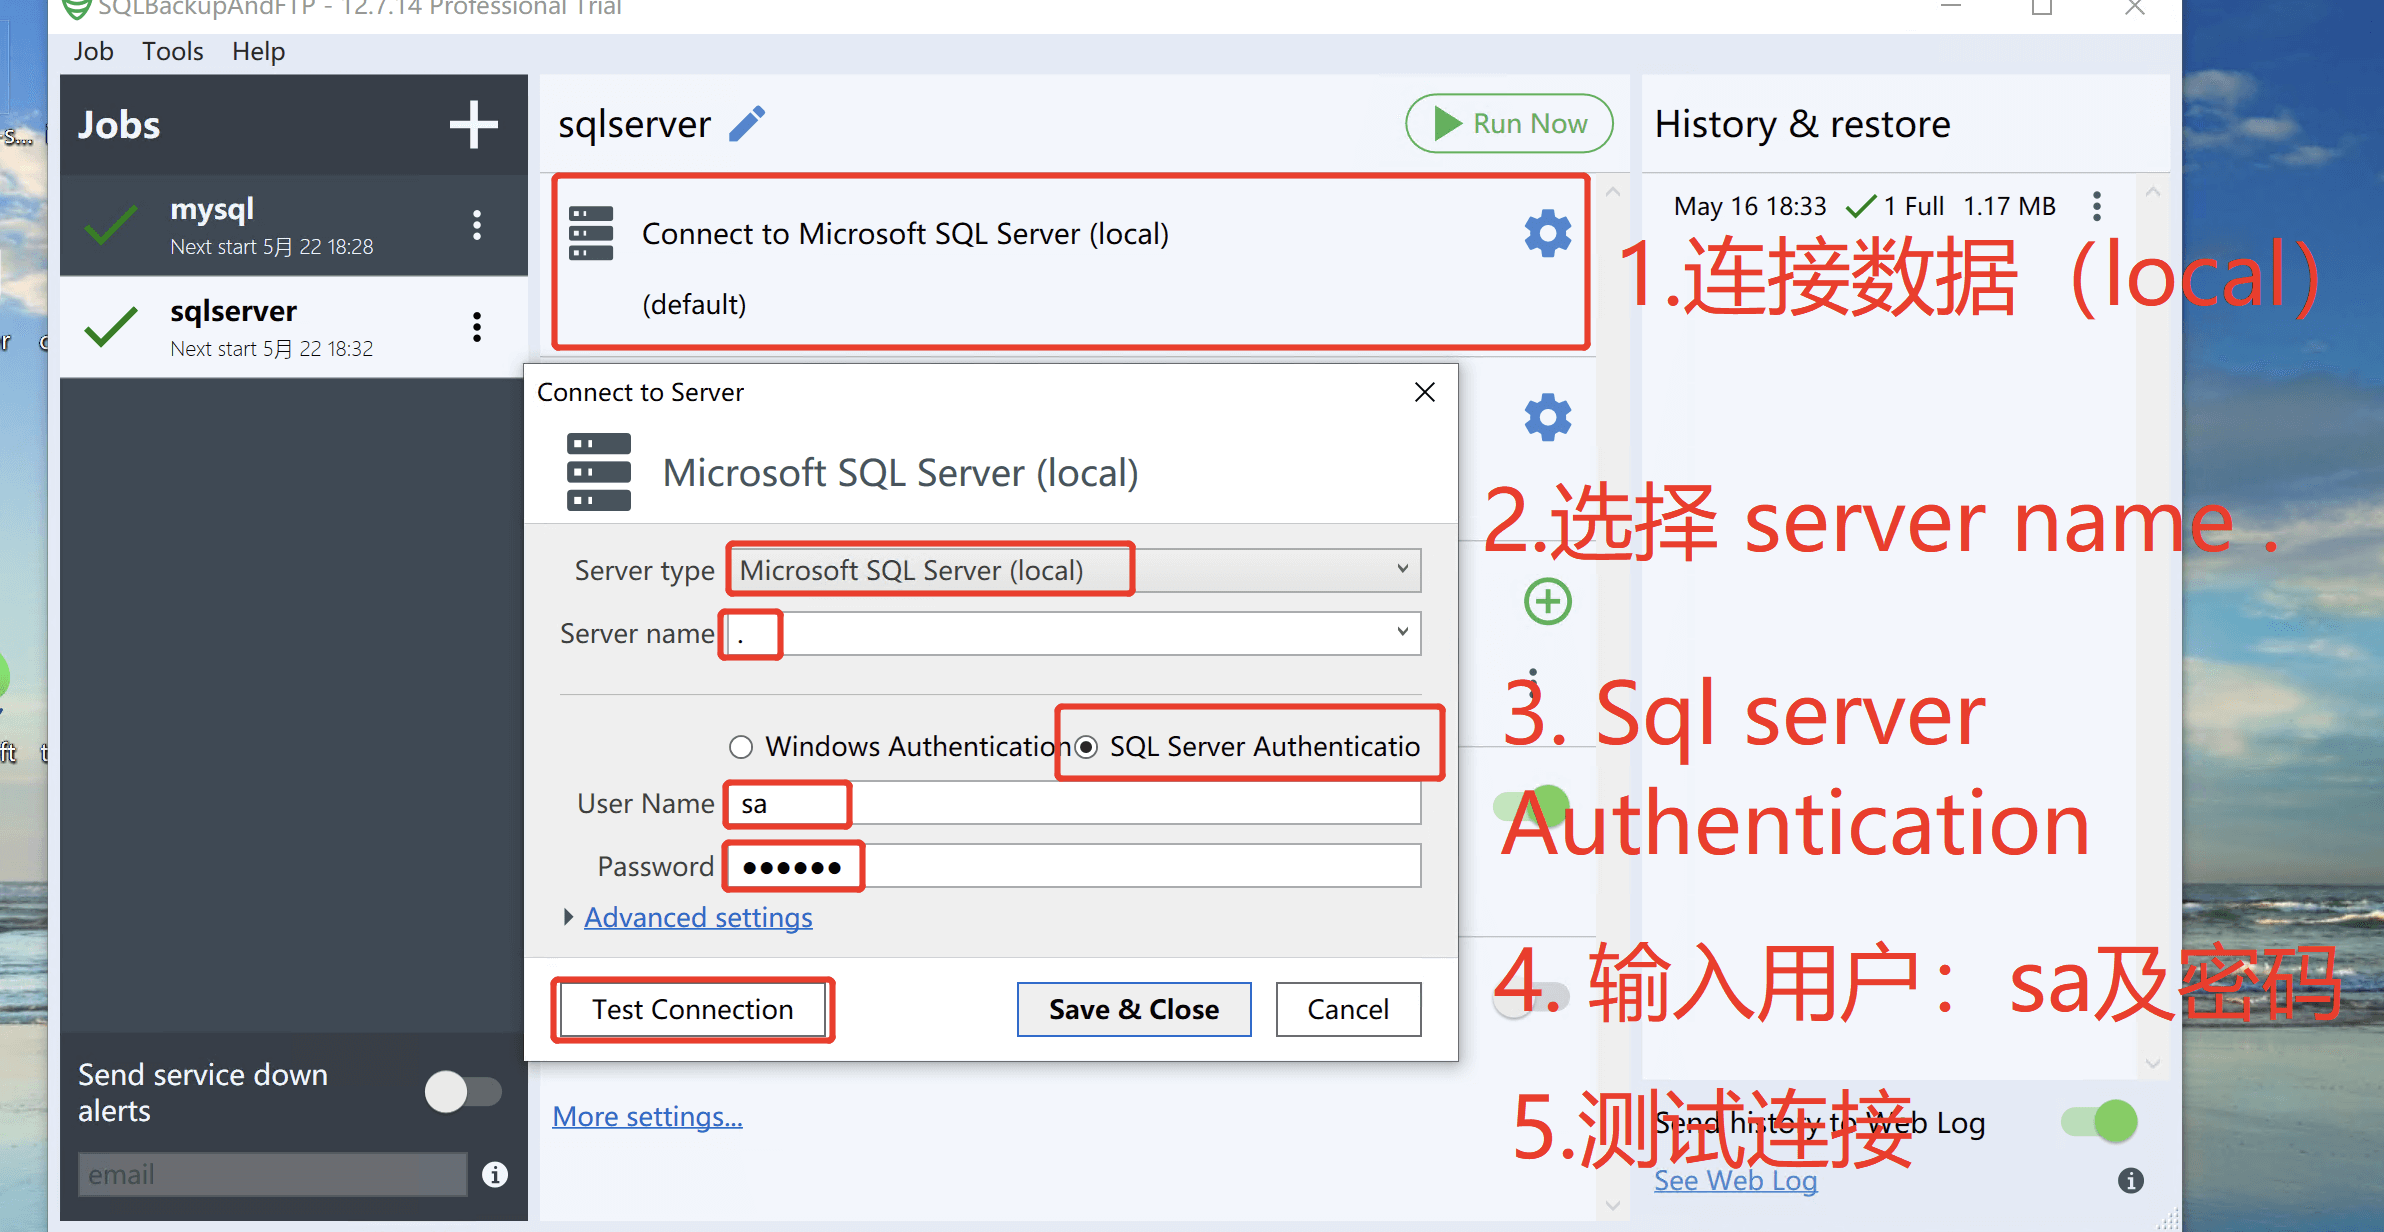The height and width of the screenshot is (1232, 2384).
Task: Click the User Name input field
Action: point(1074,803)
